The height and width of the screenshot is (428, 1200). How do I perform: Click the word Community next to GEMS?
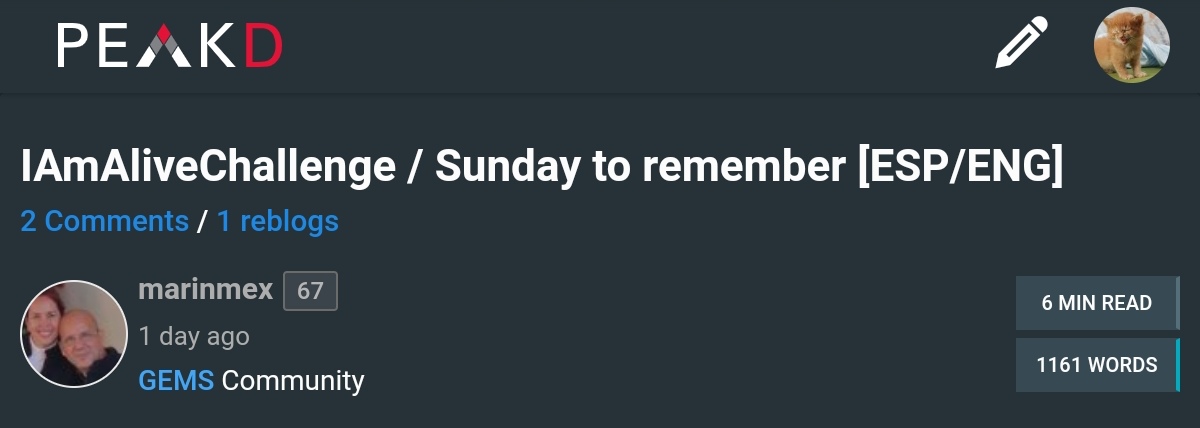pos(293,381)
